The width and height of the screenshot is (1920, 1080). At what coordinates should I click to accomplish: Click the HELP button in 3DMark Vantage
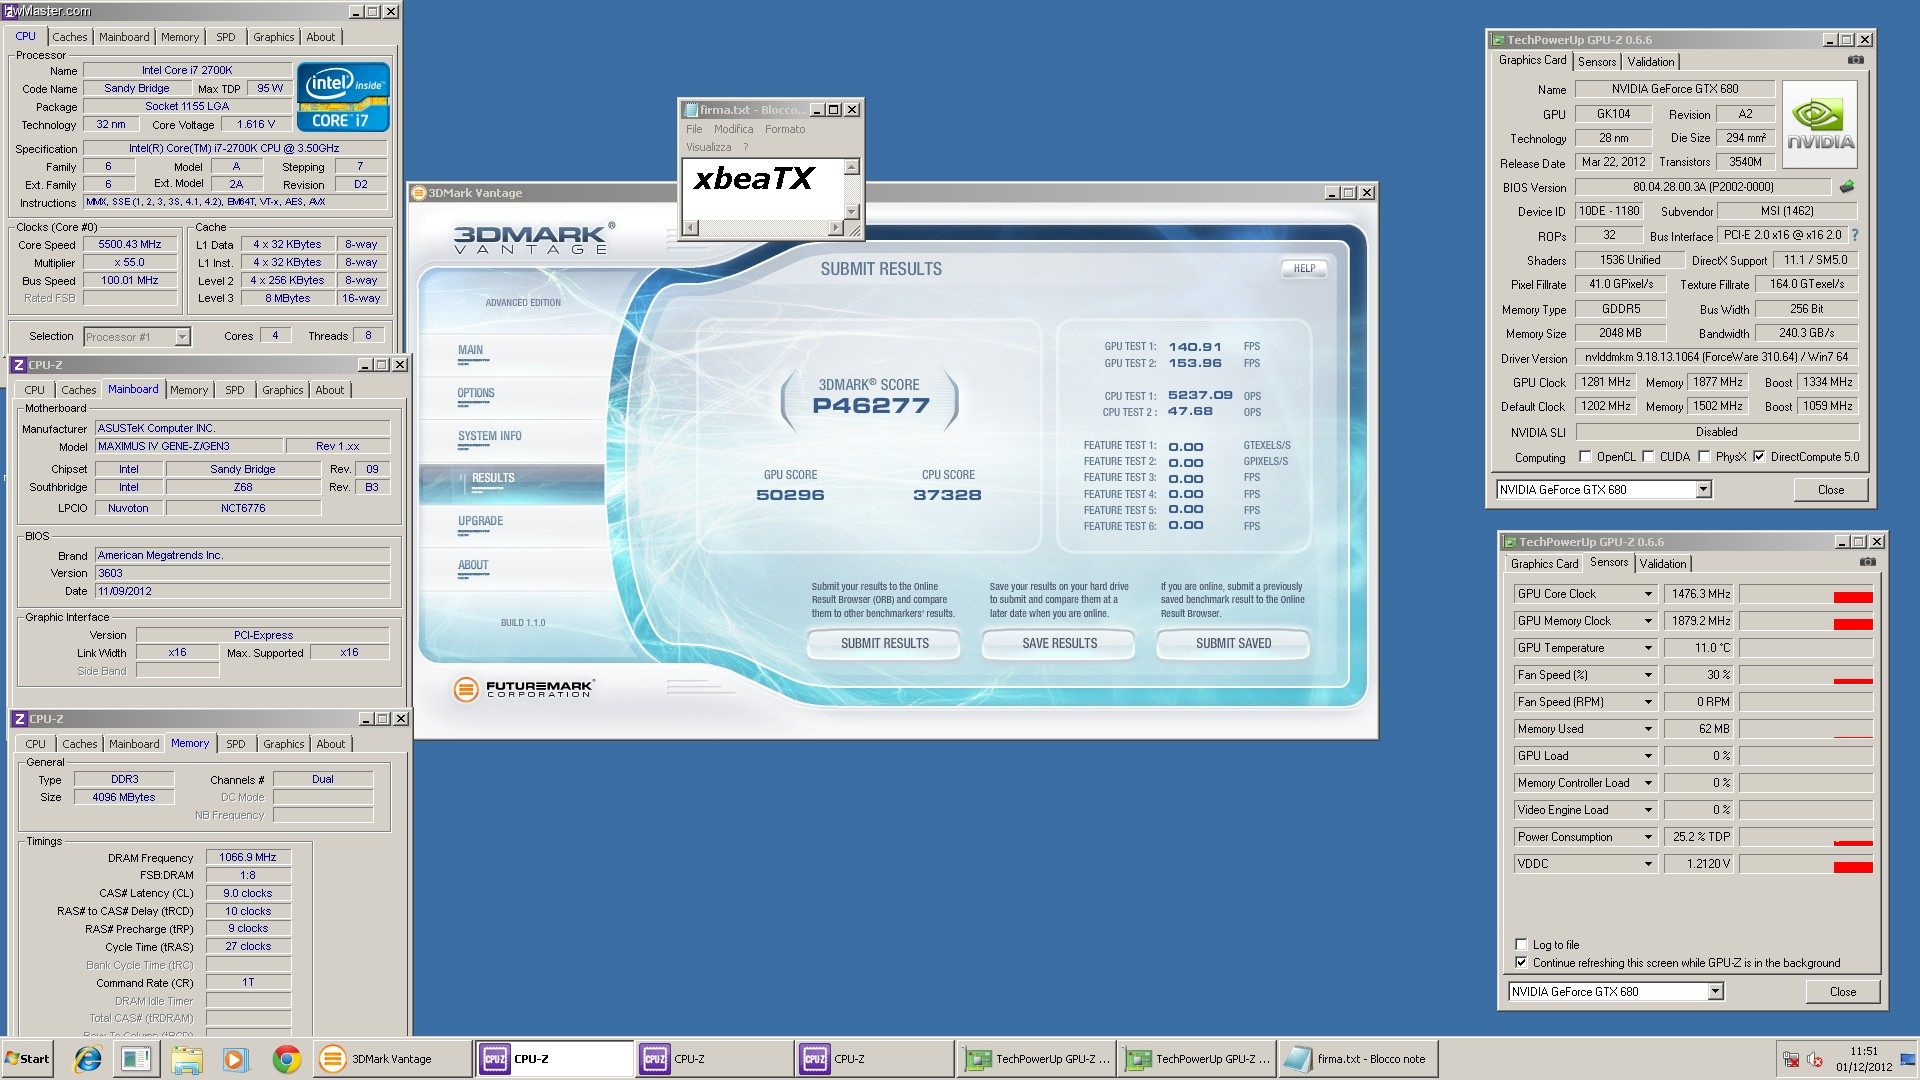pyautogui.click(x=1304, y=268)
